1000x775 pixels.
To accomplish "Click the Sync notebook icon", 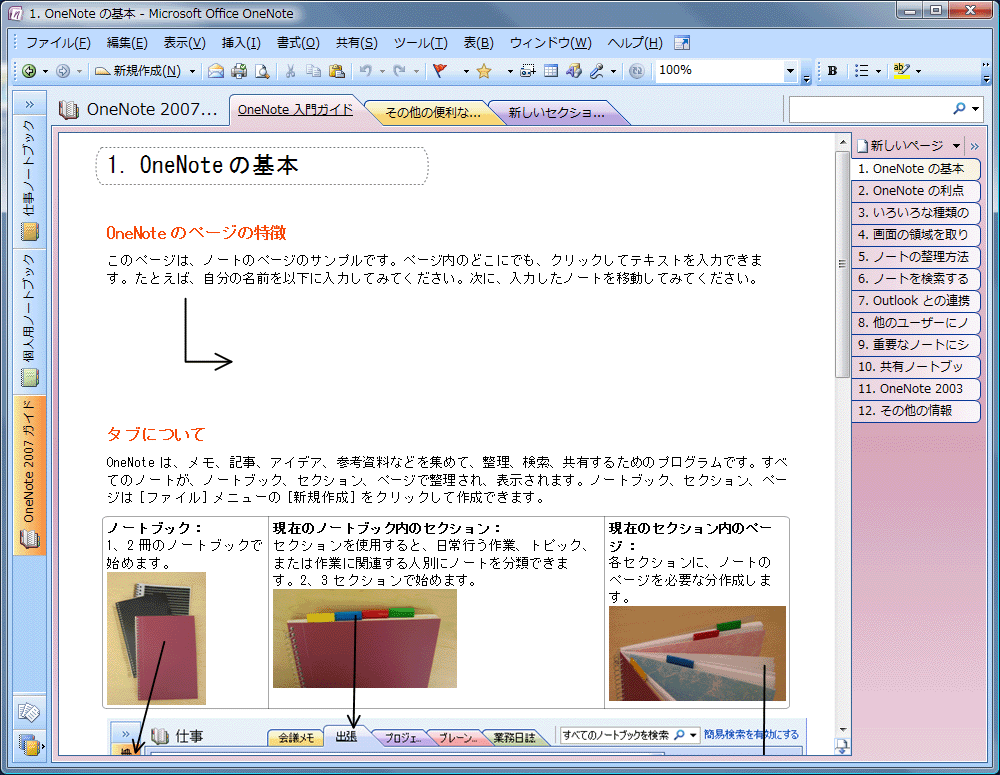I will (x=636, y=71).
